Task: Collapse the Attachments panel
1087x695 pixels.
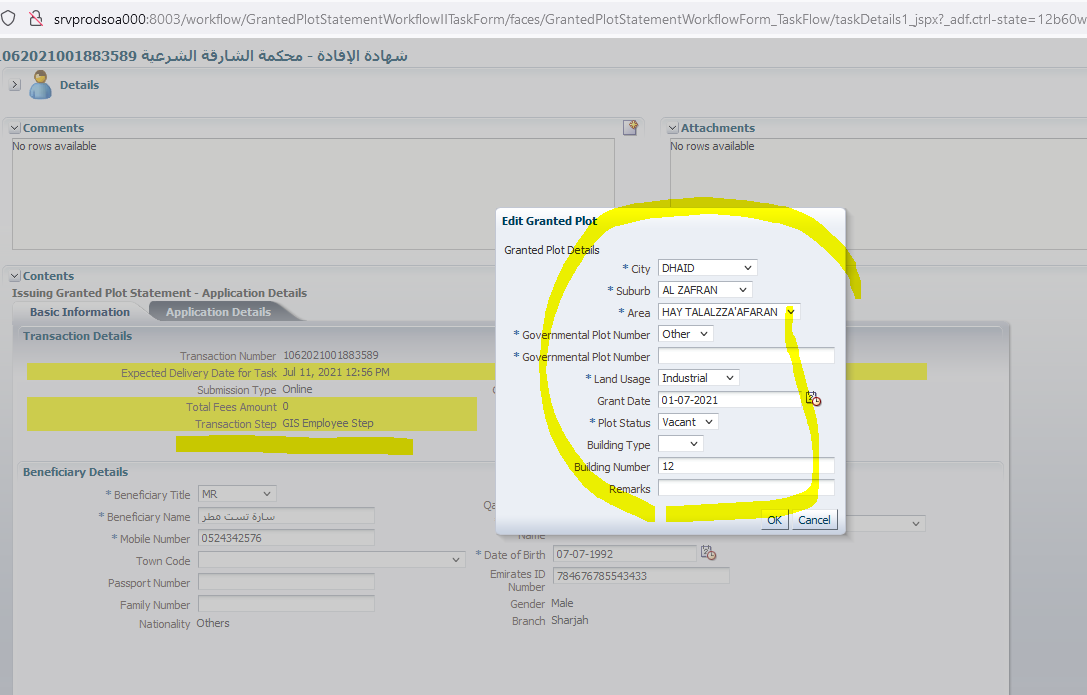Action: tap(672, 128)
